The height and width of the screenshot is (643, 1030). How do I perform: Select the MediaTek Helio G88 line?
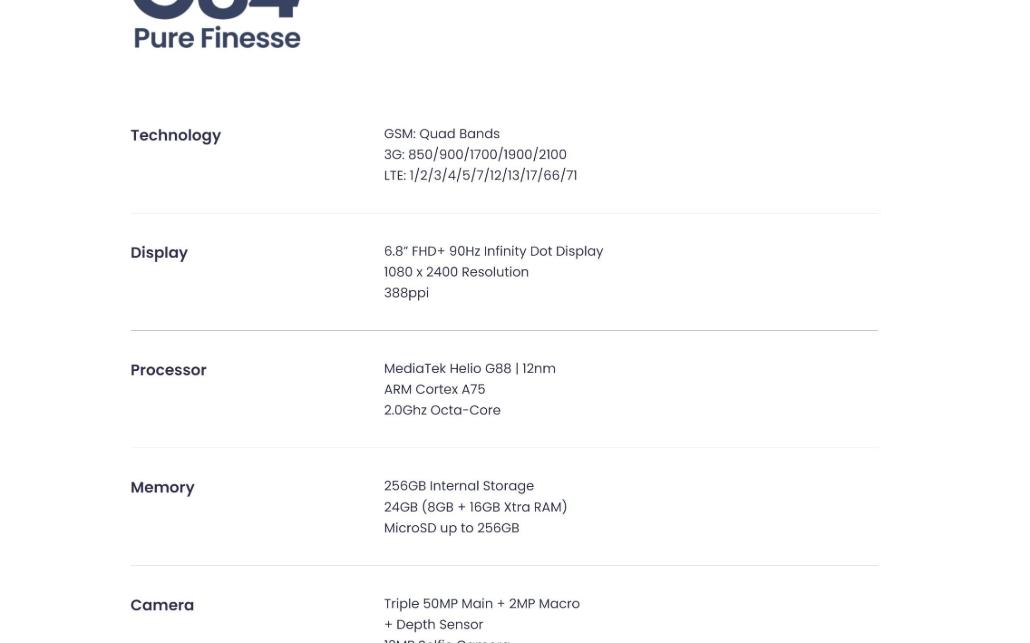pyautogui.click(x=469, y=368)
